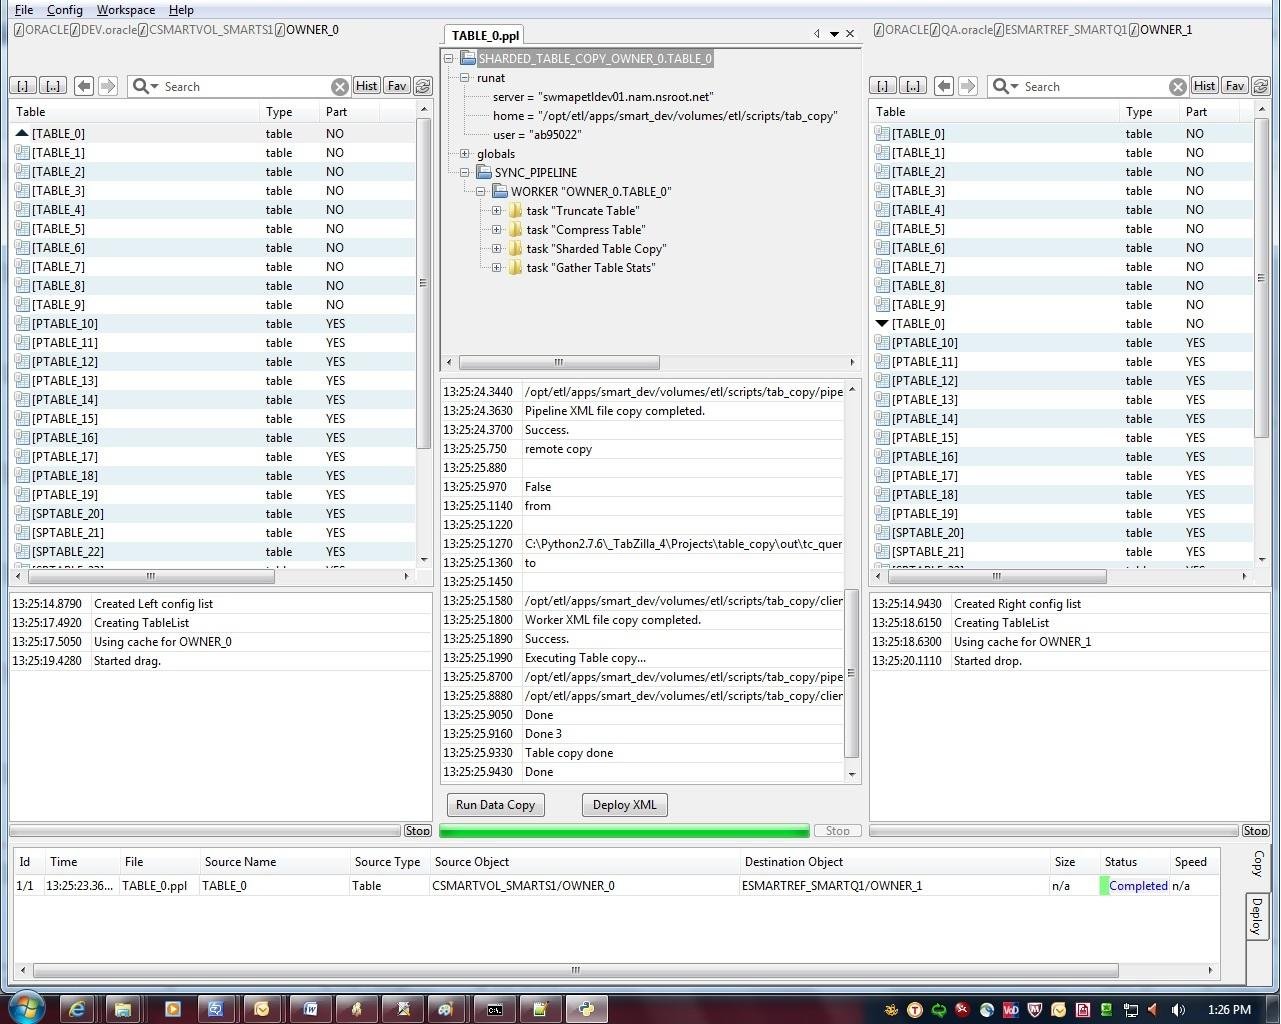1281x1024 pixels.
Task: Go forward with right panel arrow icon
Action: 968,86
